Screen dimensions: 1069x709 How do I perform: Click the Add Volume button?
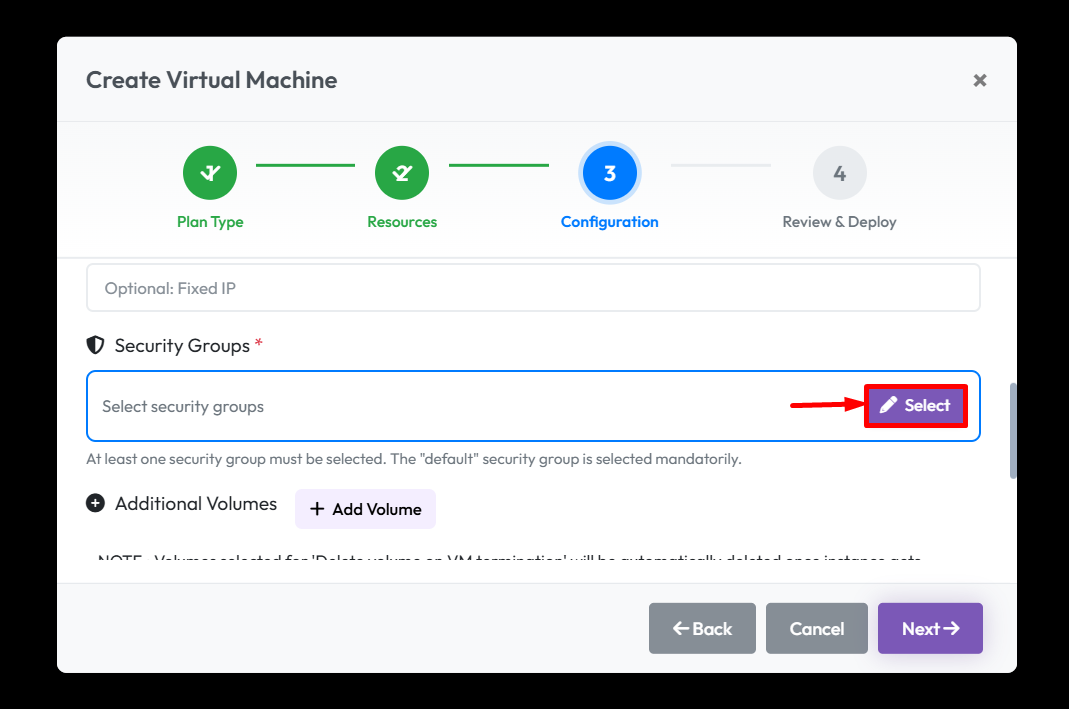point(365,509)
